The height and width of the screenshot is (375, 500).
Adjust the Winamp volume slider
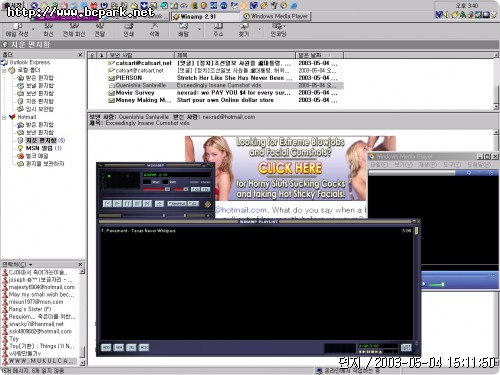[157, 189]
